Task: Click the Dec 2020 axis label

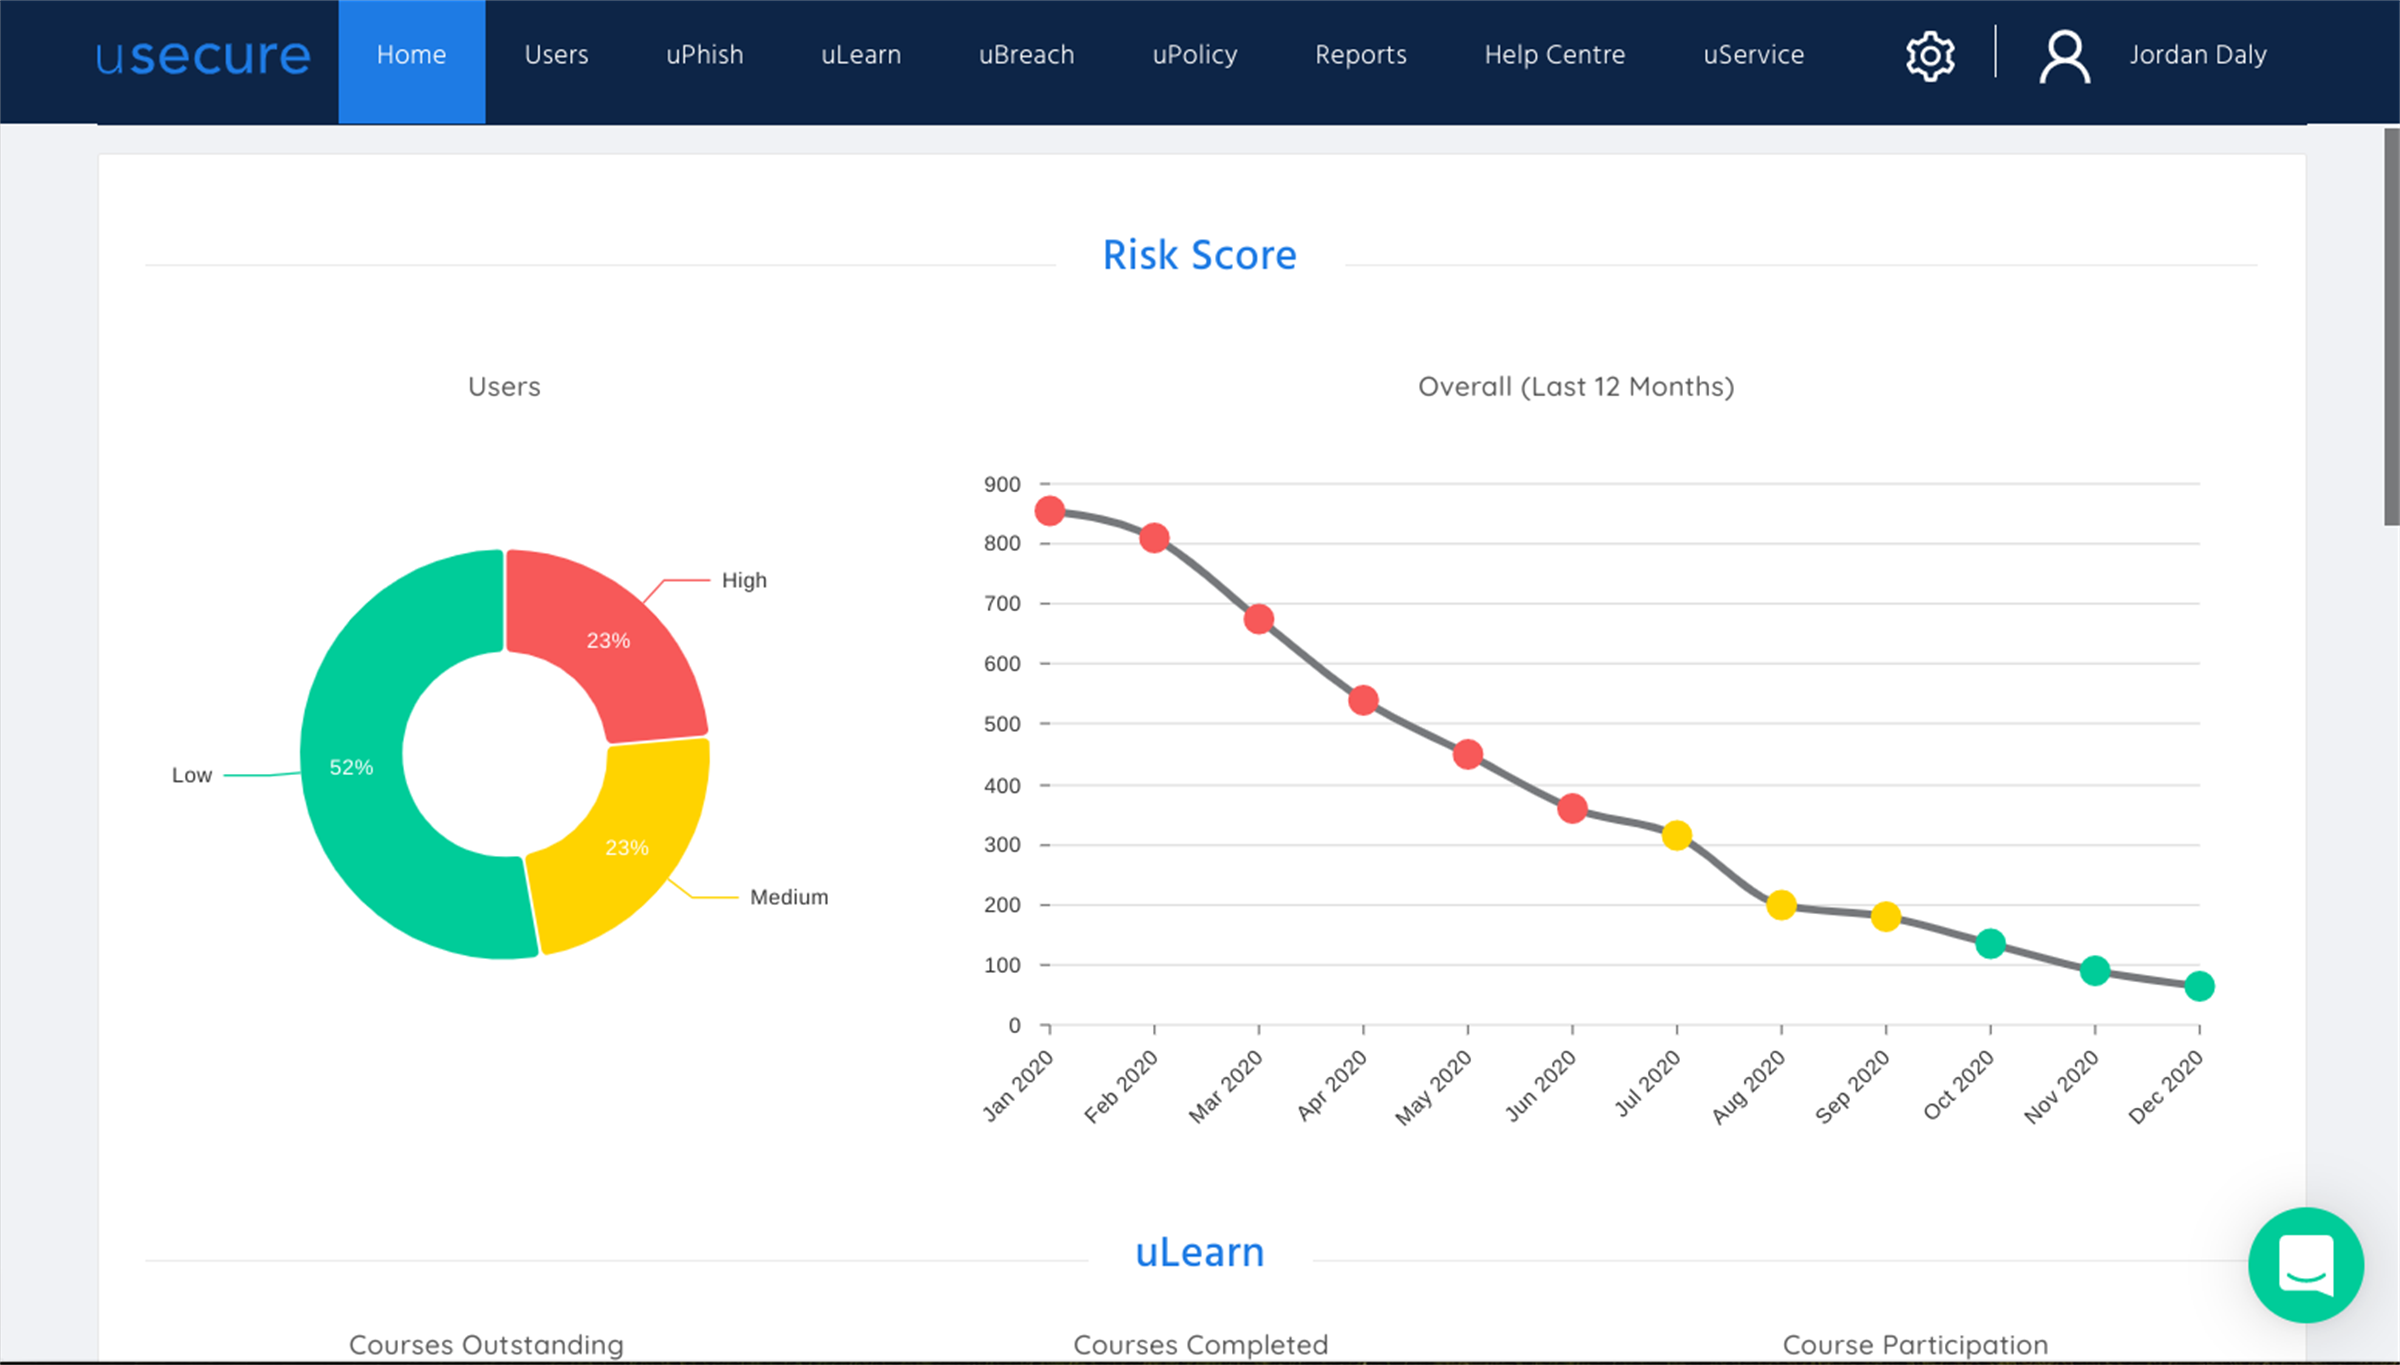Action: (2166, 1088)
